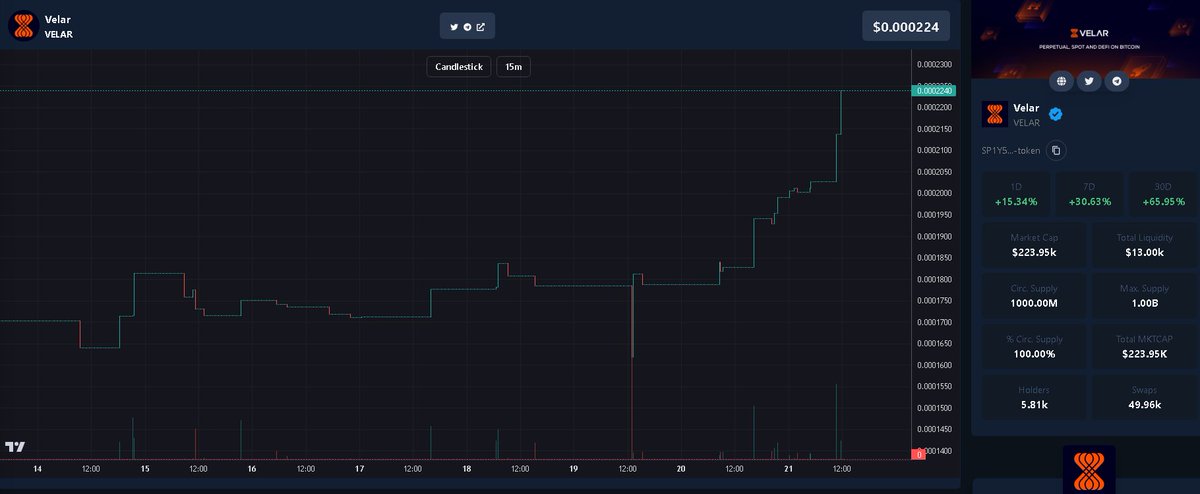
Task: Click the Velar logo in the page header
Action: click(x=22, y=26)
